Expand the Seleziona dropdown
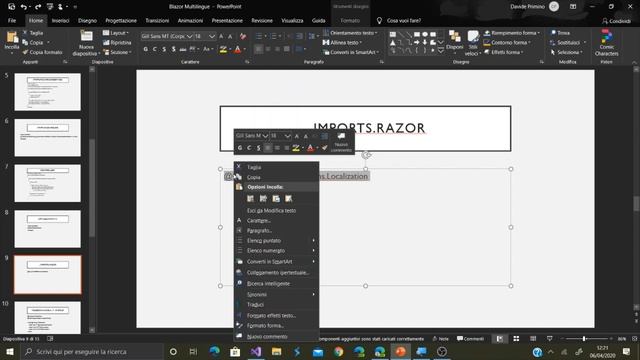 (567, 52)
